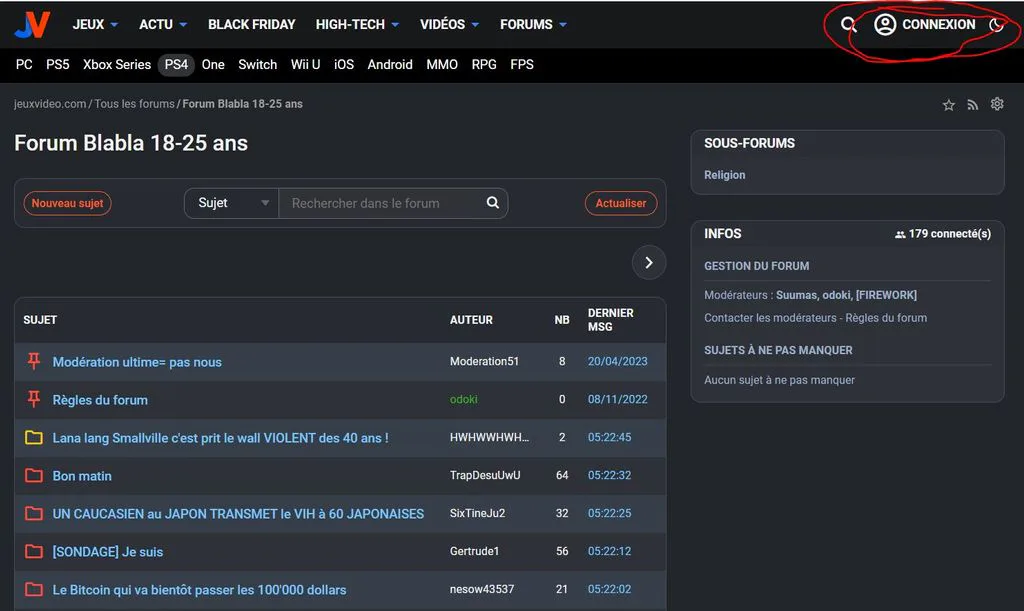Open the Religion sub-forum link
The height and width of the screenshot is (611, 1024).
pos(724,175)
